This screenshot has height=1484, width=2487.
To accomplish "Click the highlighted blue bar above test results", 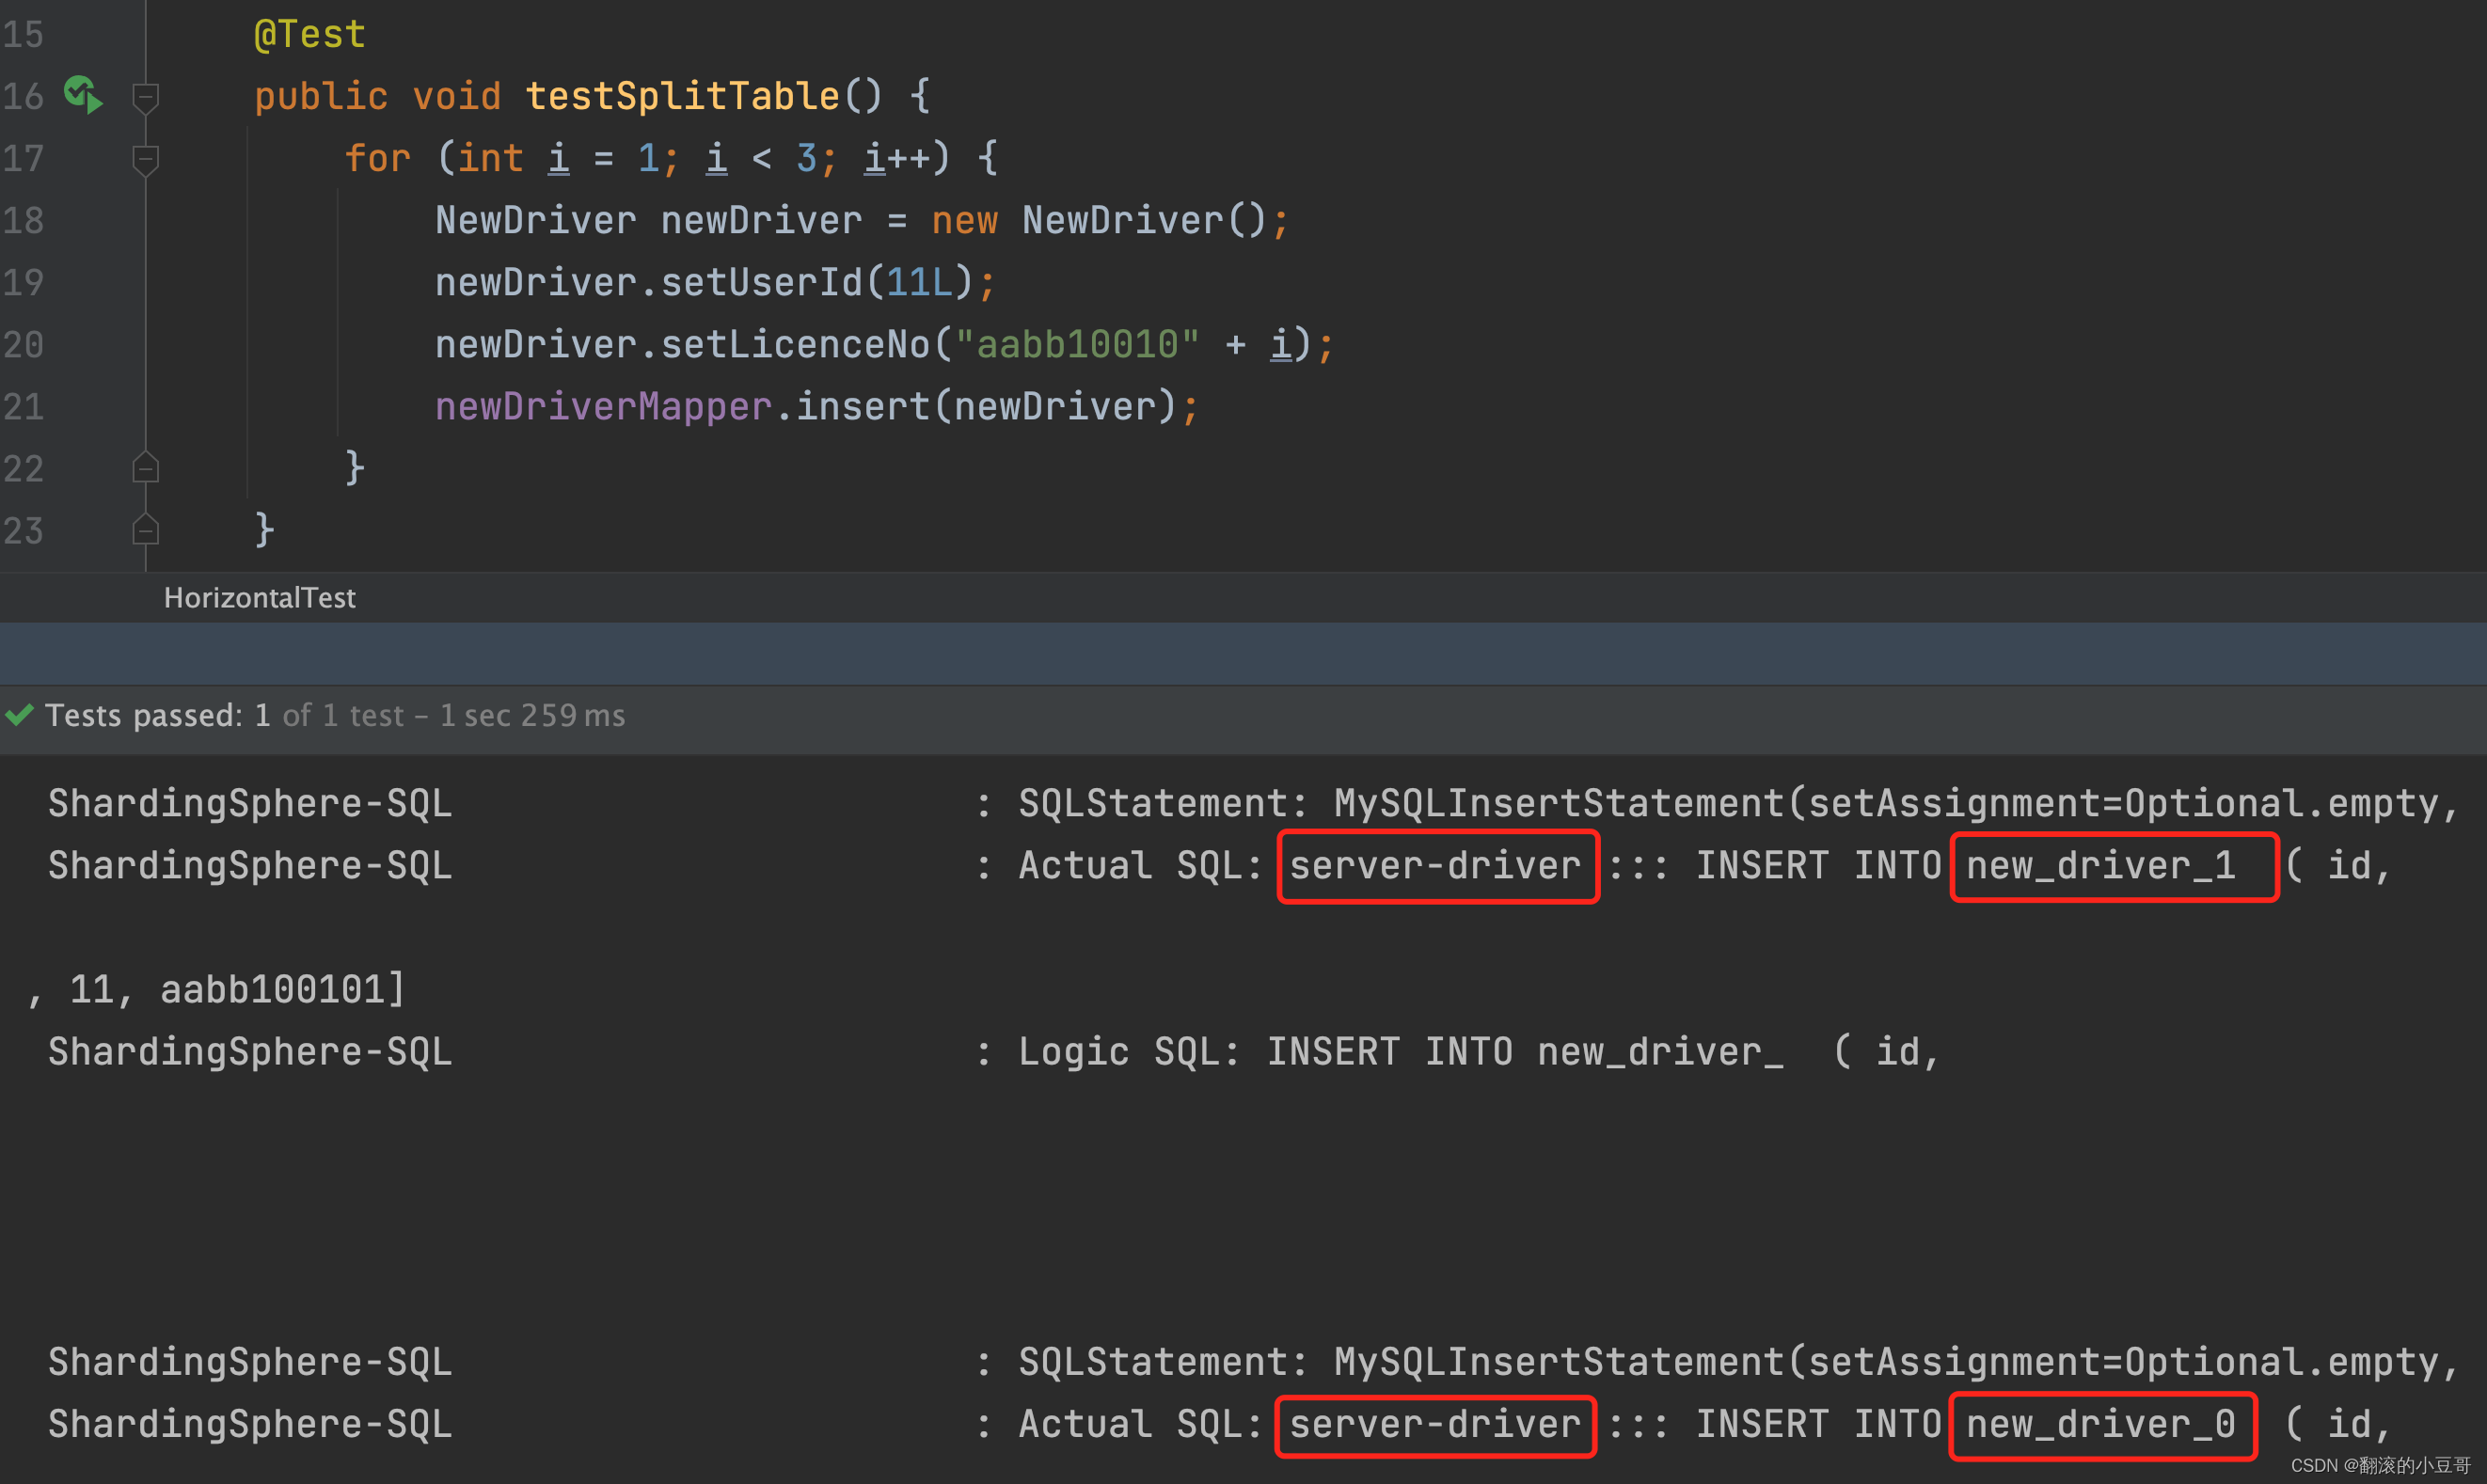I will [1243, 654].
